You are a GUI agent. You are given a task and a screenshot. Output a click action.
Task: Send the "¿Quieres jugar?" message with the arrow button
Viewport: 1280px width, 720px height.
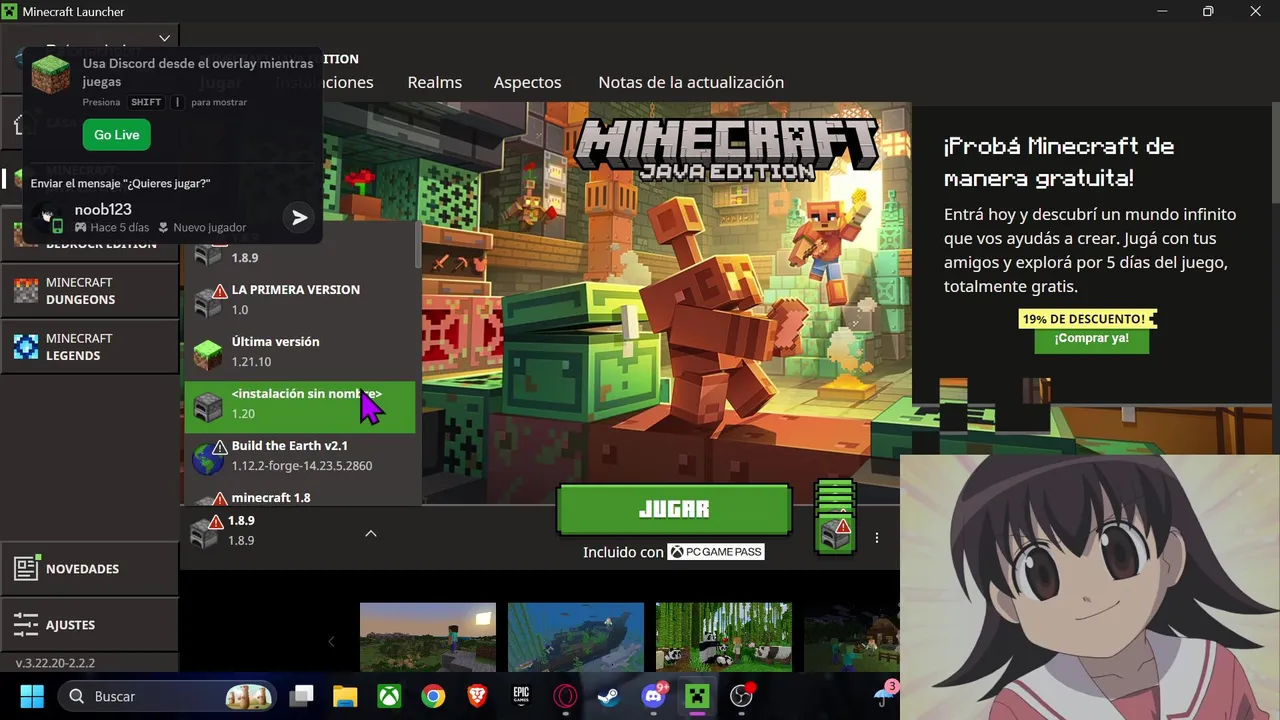299,217
